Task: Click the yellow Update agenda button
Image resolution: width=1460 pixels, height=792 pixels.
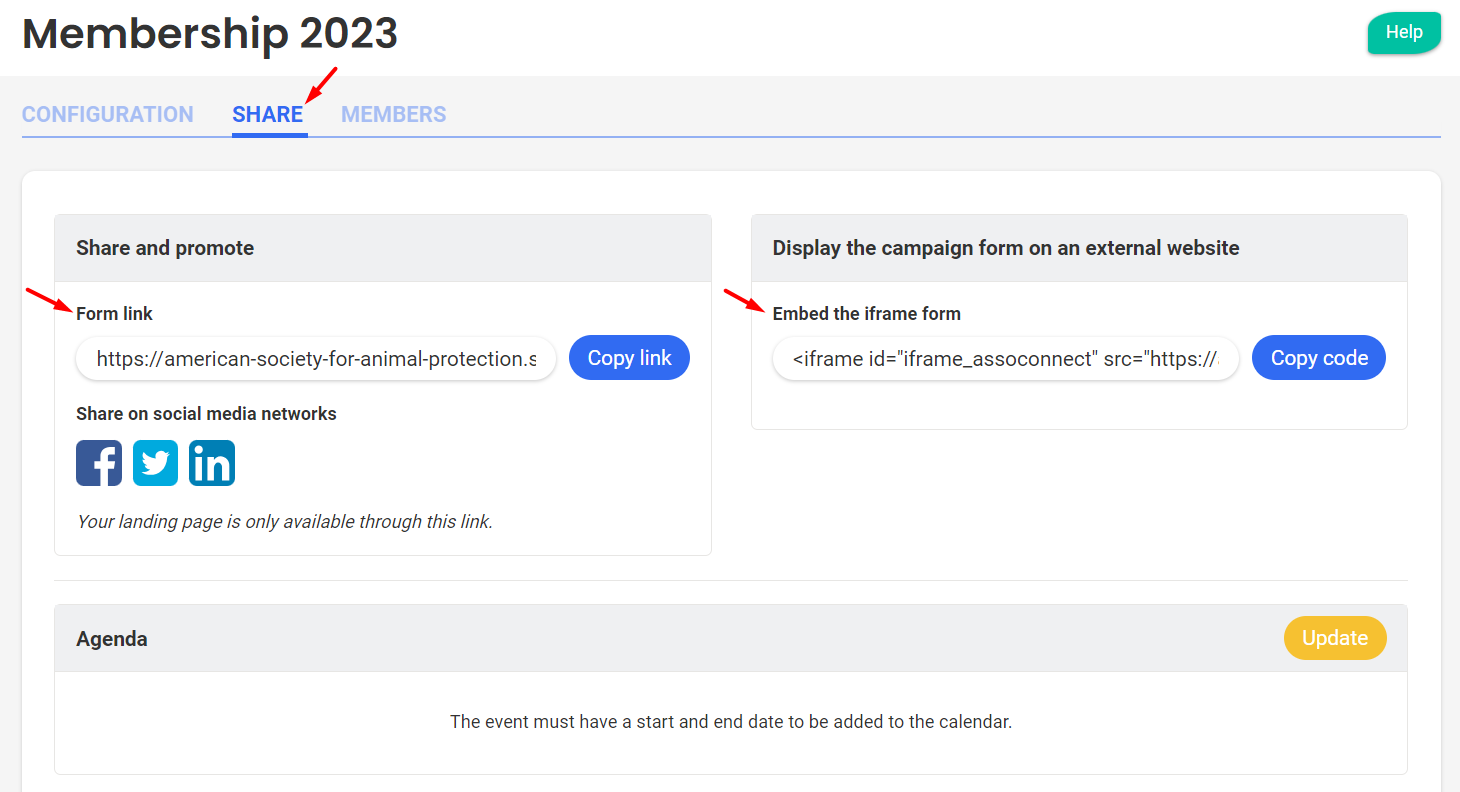Action: (x=1334, y=638)
